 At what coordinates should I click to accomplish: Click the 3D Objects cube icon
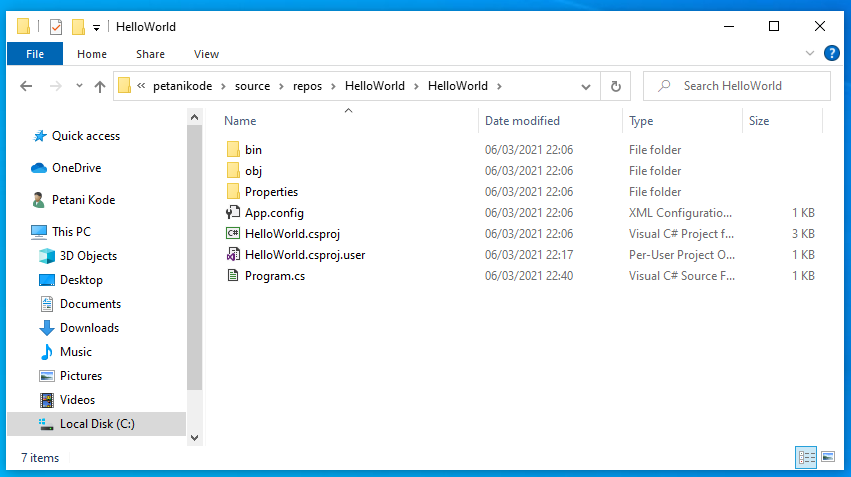pos(47,256)
